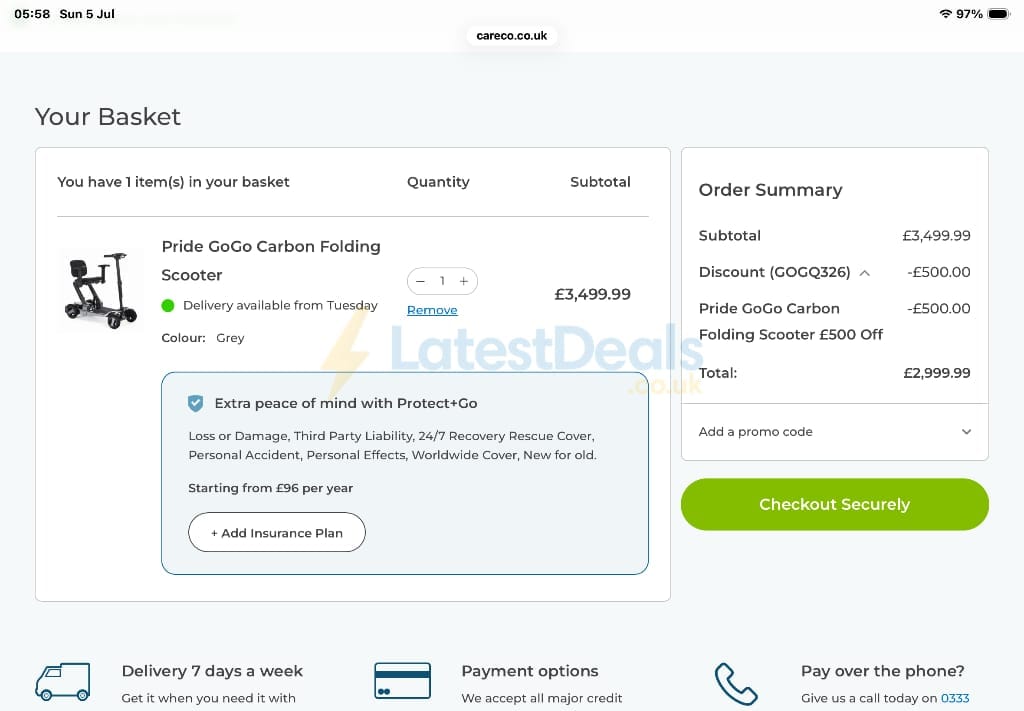
Task: Click the credit card payment icon
Action: click(x=402, y=680)
